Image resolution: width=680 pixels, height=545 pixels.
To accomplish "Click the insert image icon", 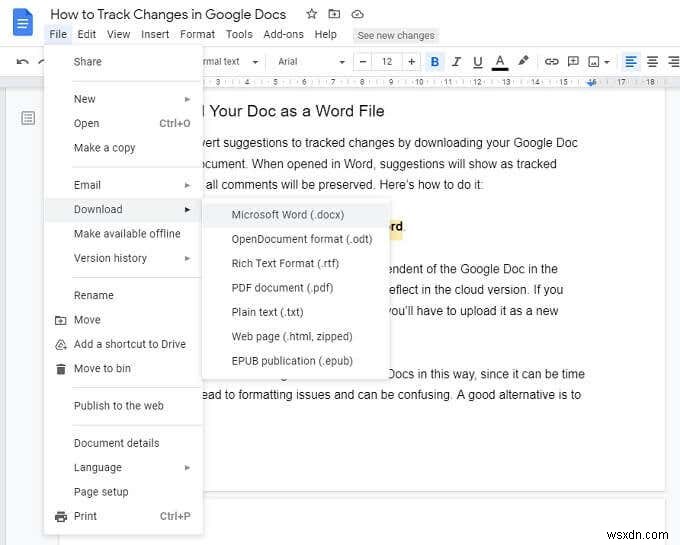I will pyautogui.click(x=593, y=62).
